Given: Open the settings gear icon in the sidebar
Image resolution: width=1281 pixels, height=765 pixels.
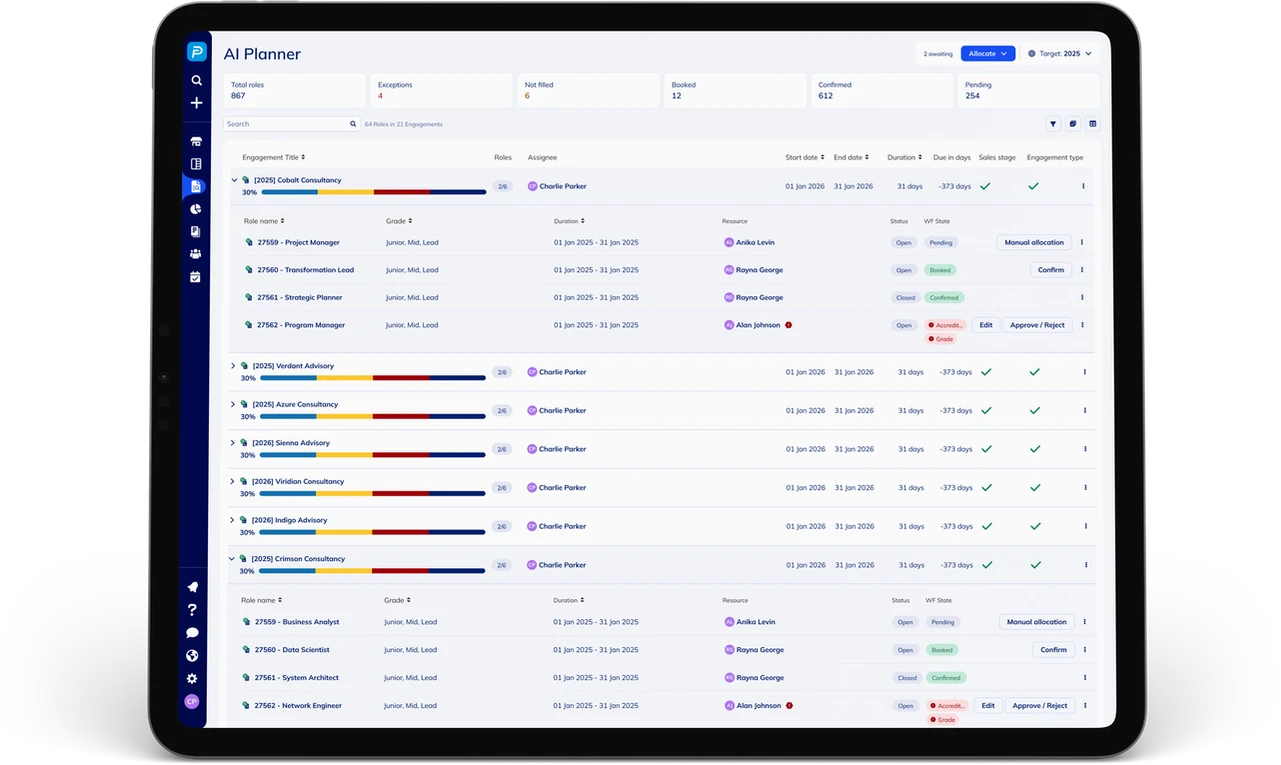Looking at the screenshot, I should tap(192, 679).
